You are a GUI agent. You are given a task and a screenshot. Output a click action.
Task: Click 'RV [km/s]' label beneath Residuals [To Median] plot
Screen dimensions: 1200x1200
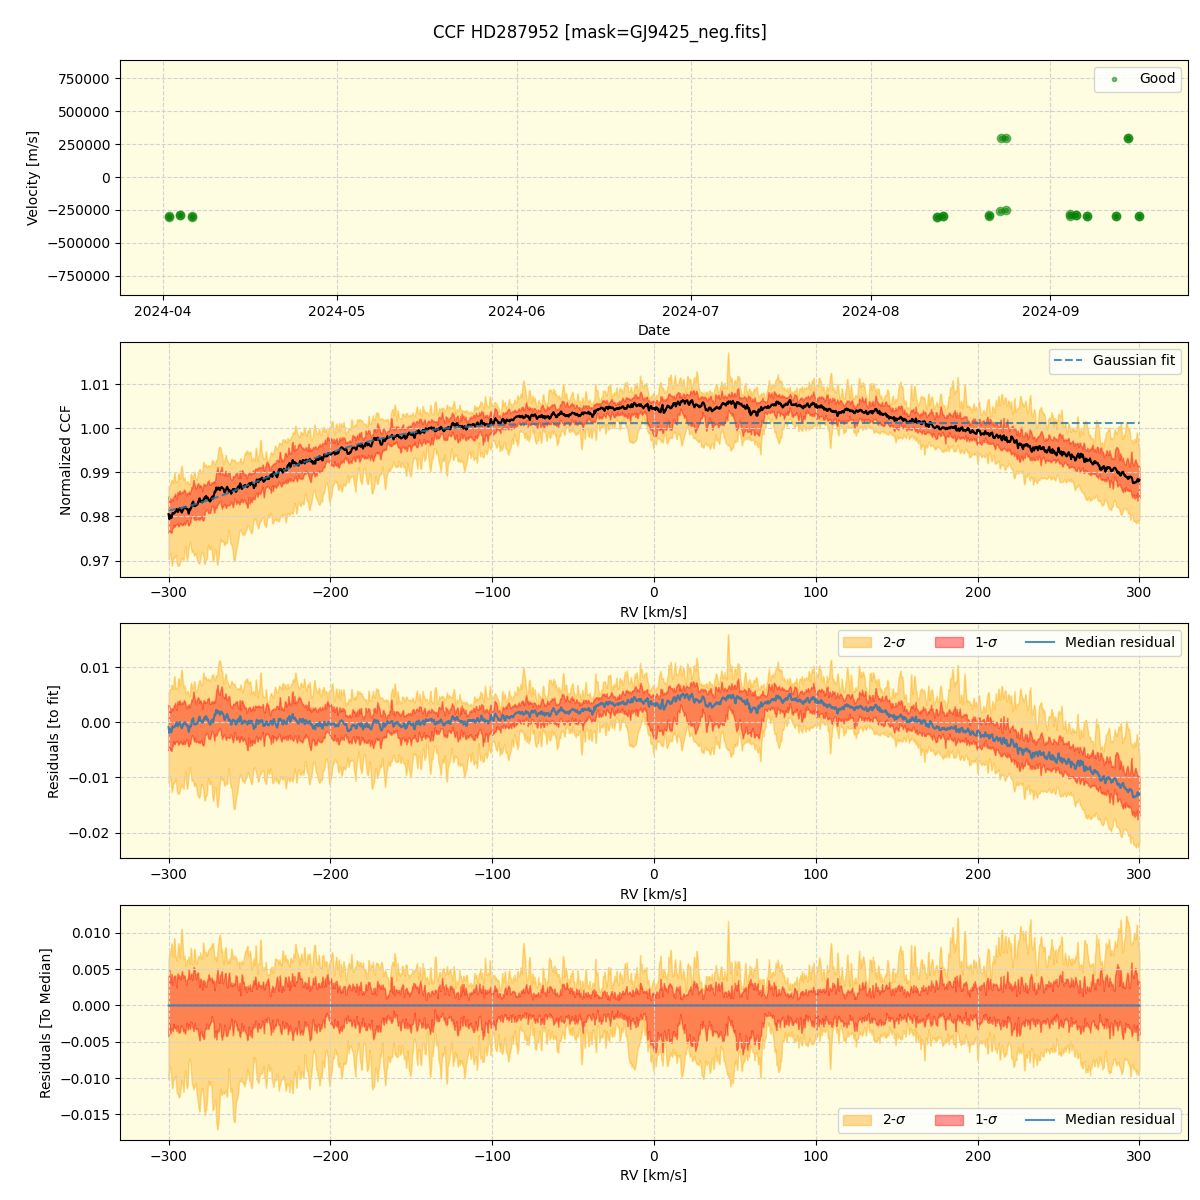(x=654, y=1175)
